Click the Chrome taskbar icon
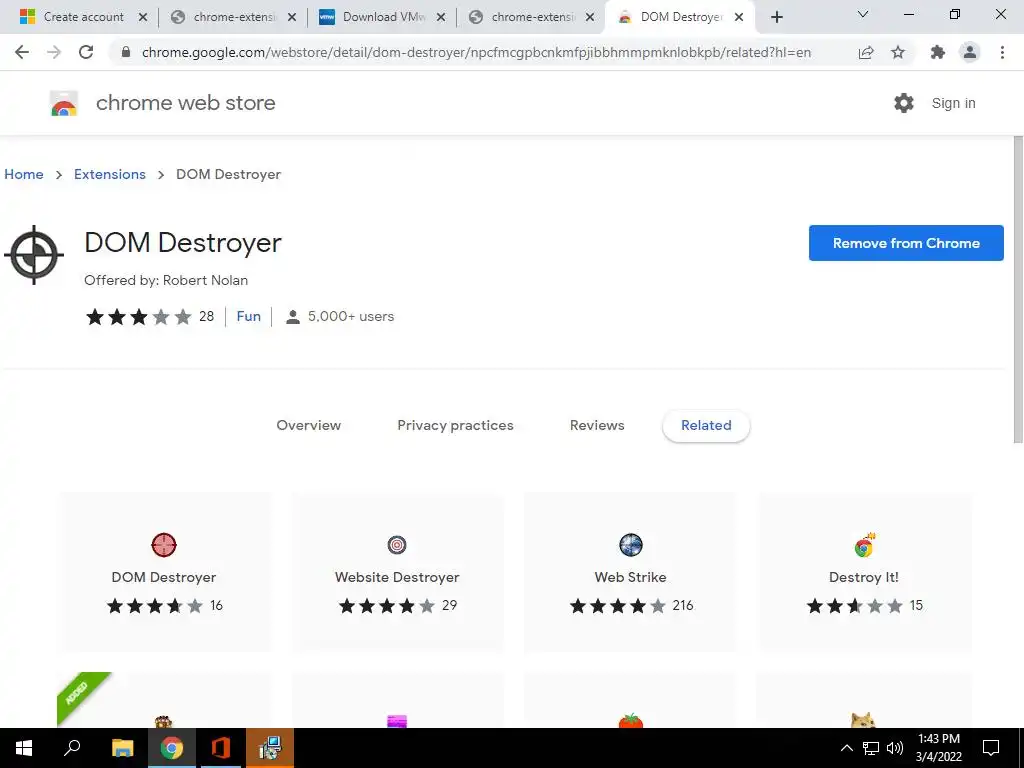The height and width of the screenshot is (768, 1024). tap(172, 748)
